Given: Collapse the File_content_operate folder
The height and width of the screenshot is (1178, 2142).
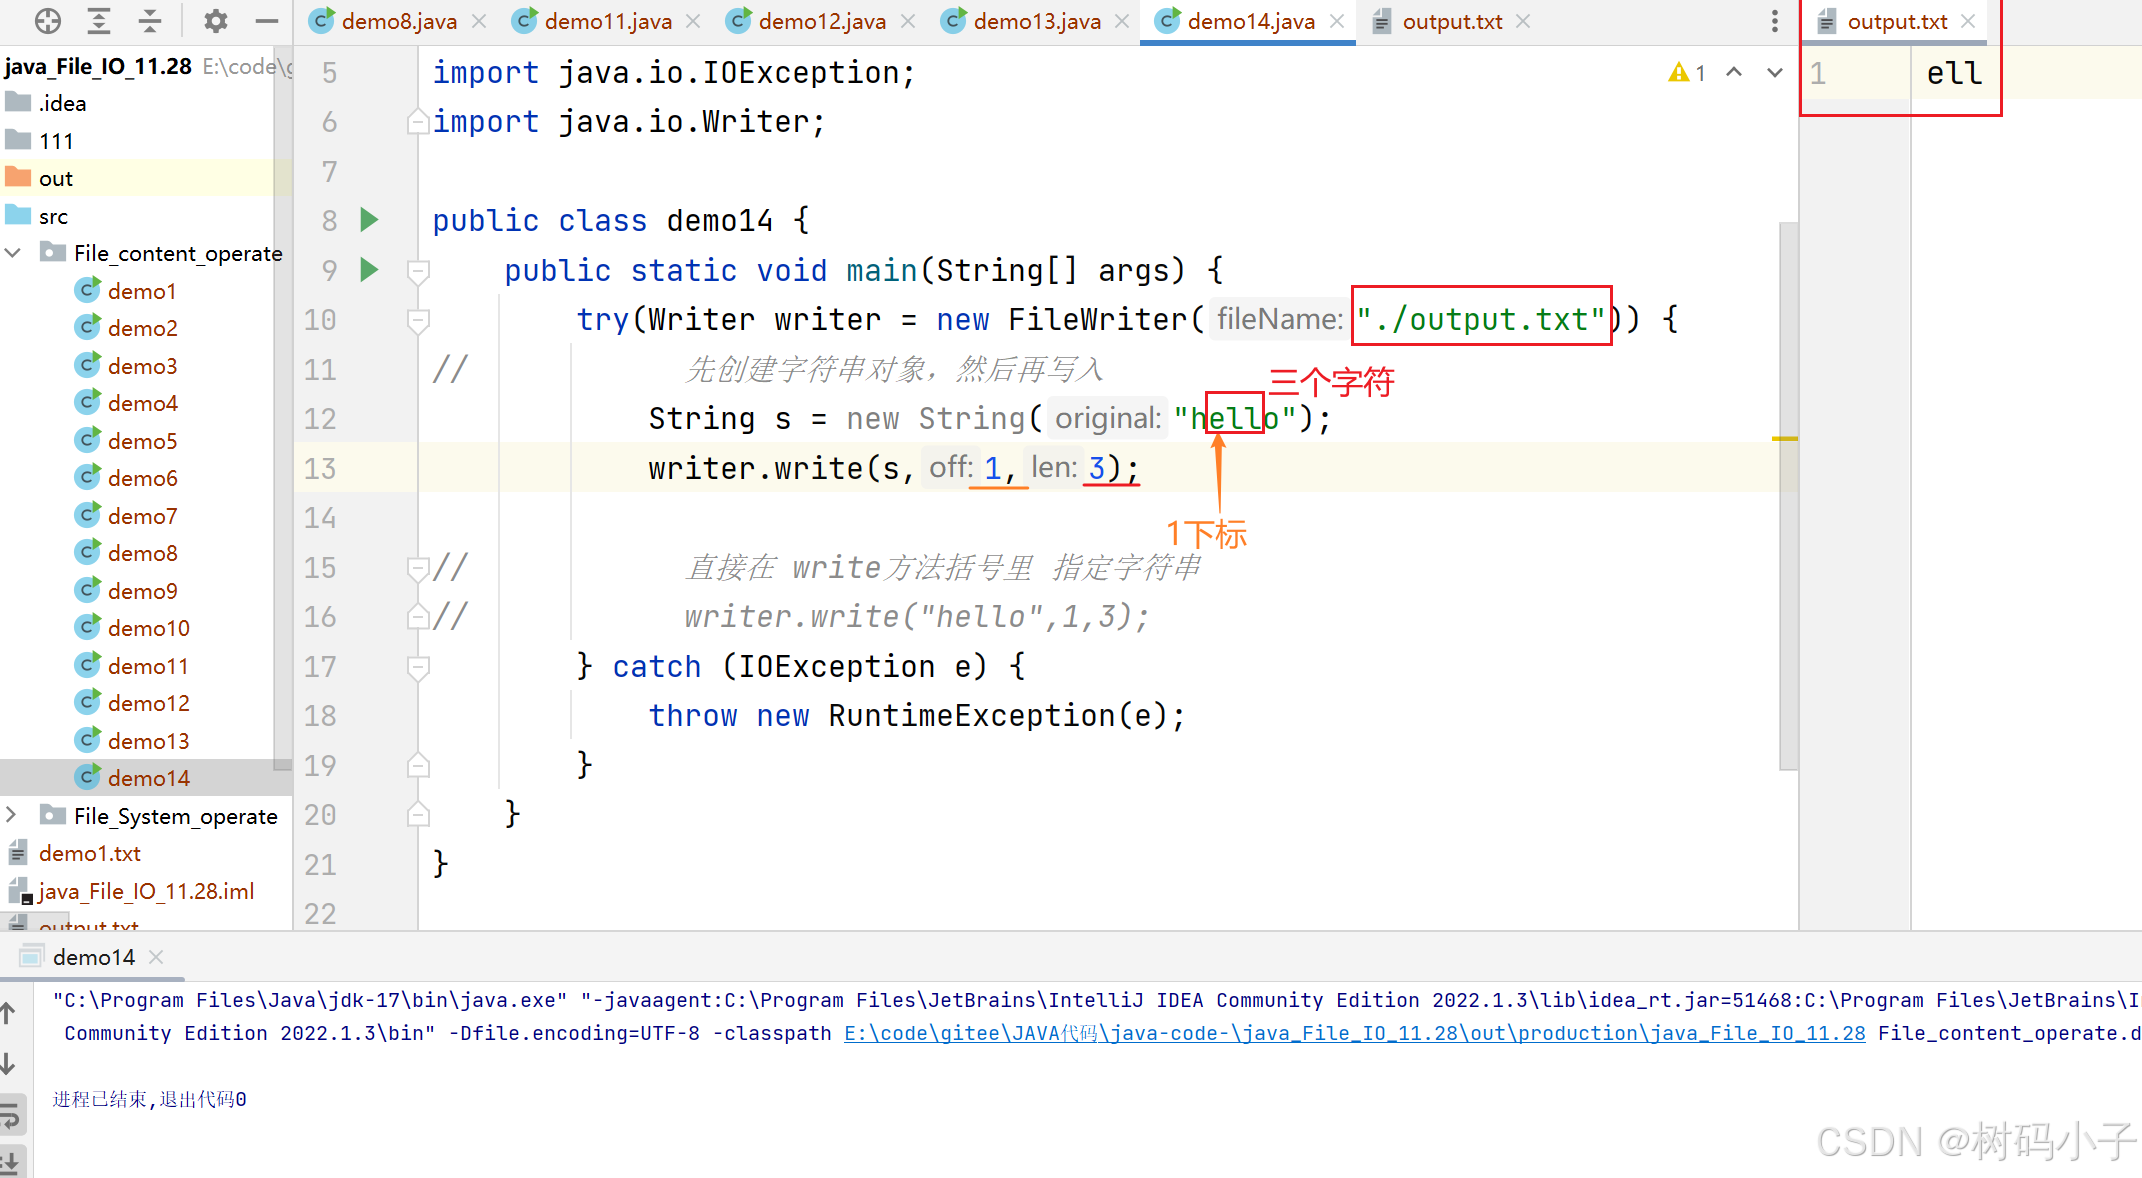Looking at the screenshot, I should click(x=14, y=253).
